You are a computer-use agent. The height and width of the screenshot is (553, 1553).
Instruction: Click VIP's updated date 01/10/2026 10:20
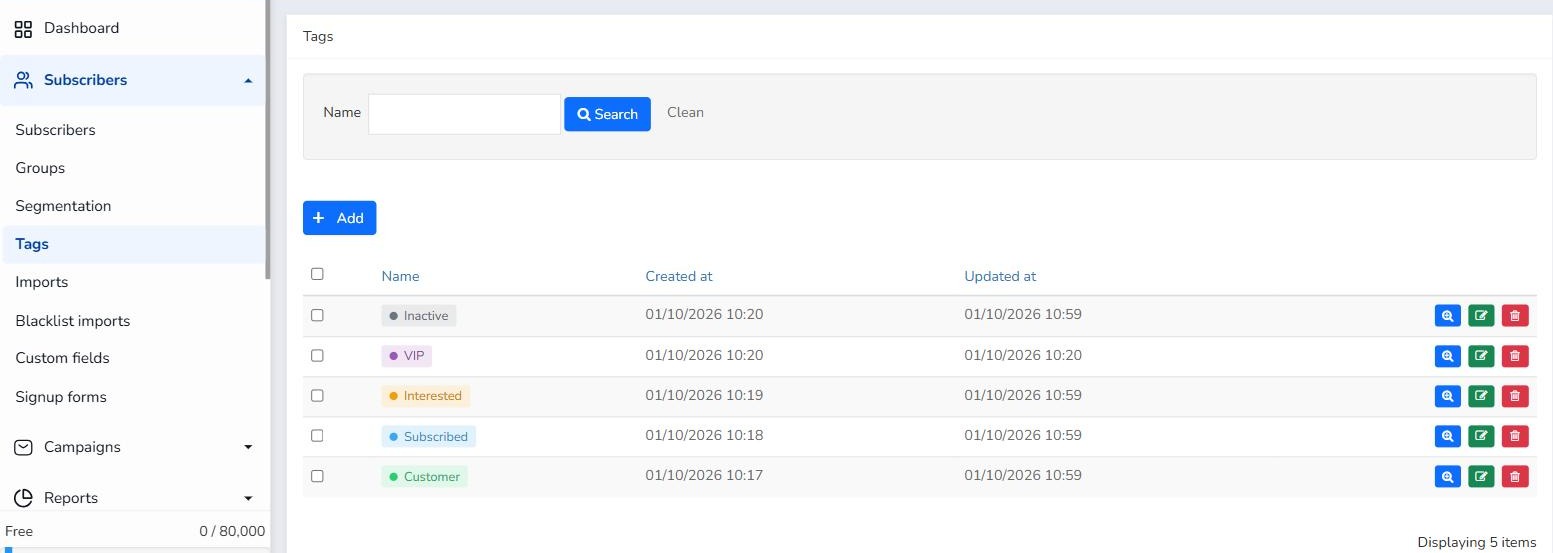(x=1023, y=355)
